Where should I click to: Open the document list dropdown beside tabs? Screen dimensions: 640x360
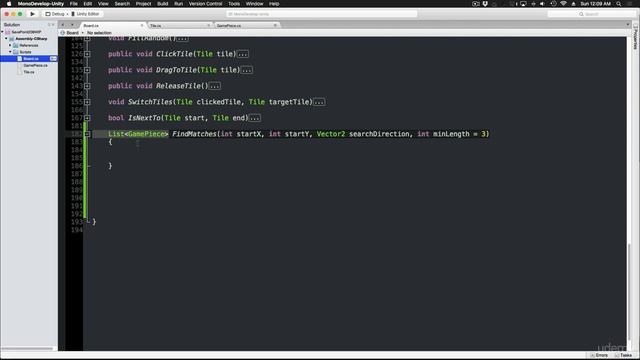(72, 25)
